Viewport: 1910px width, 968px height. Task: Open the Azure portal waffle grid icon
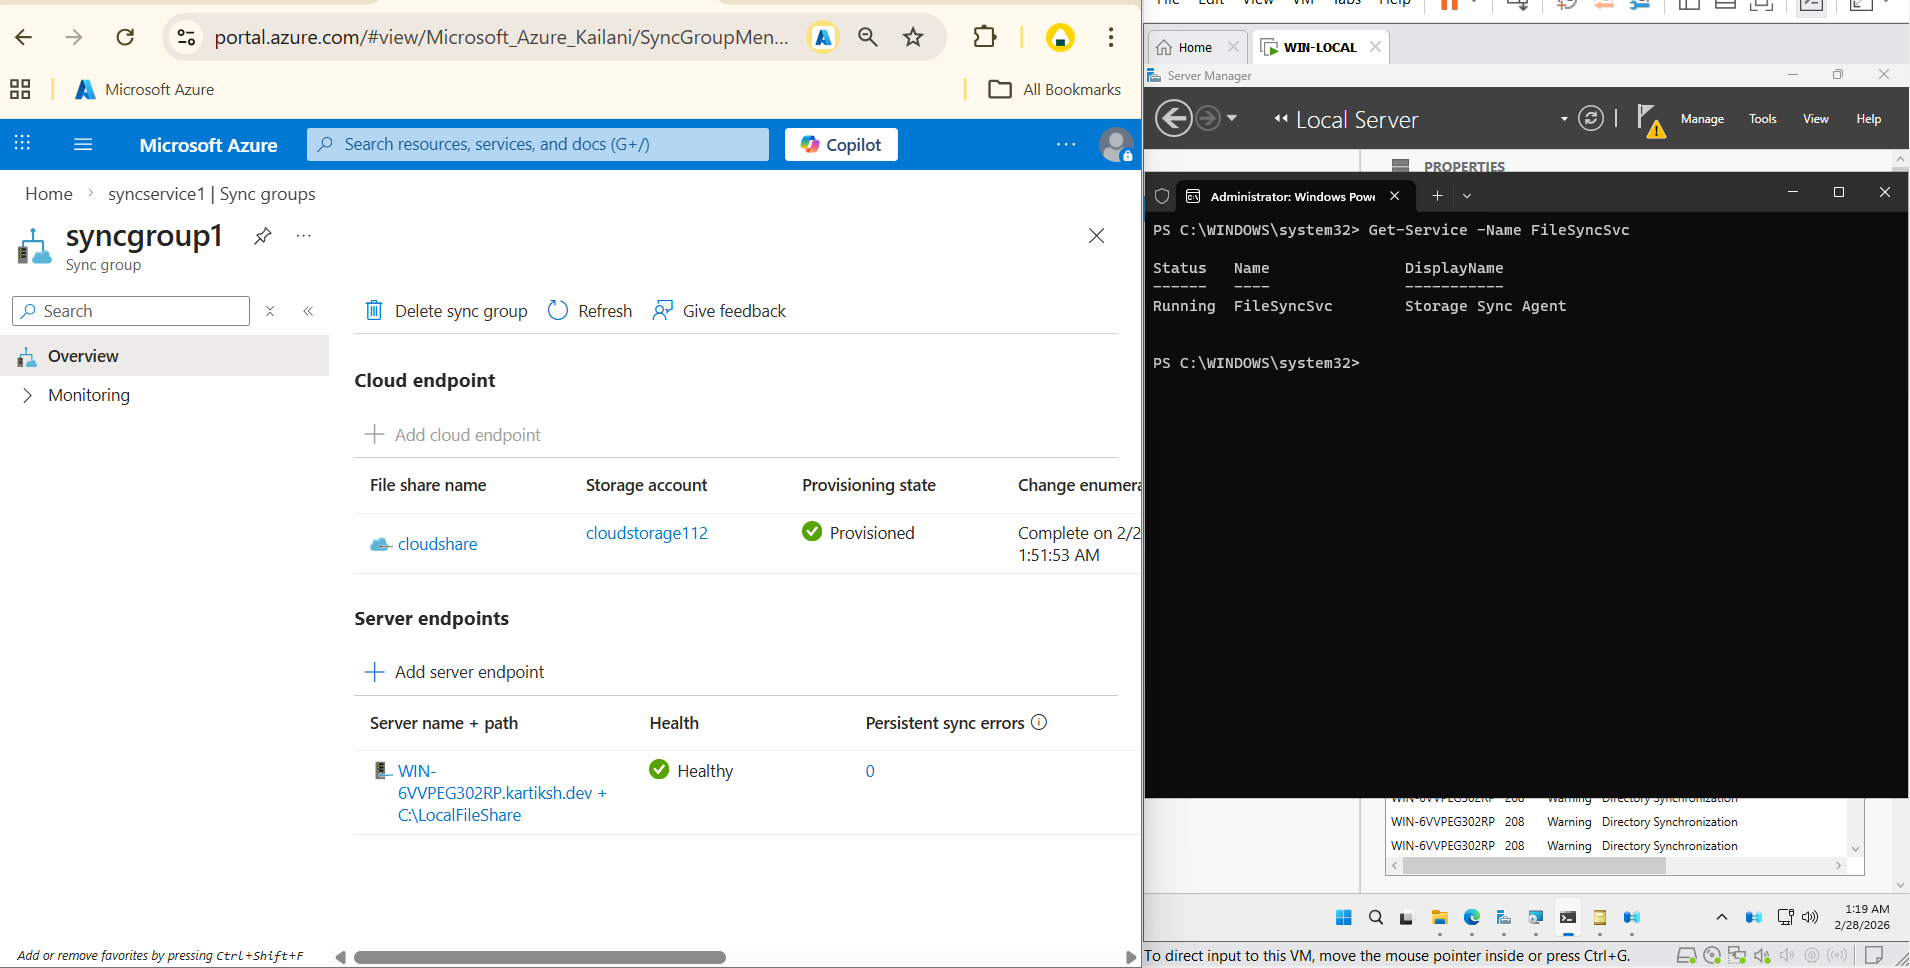point(23,144)
